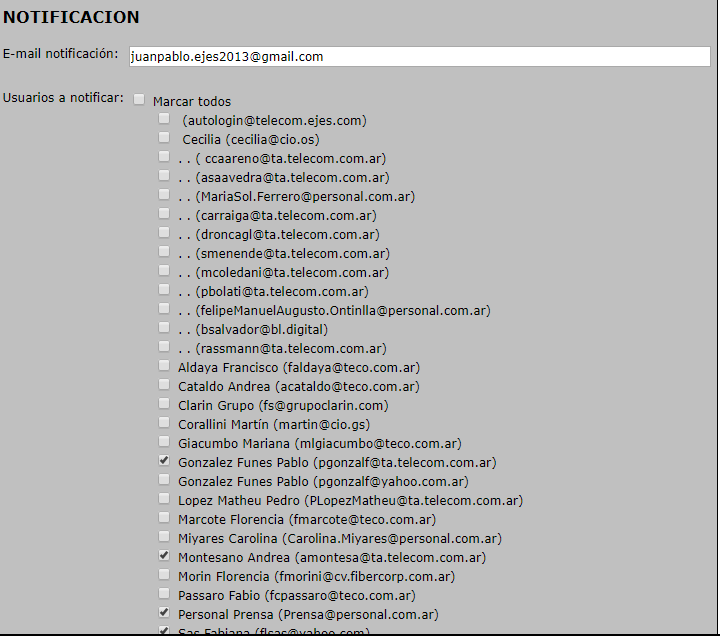Viewport: 720px width, 636px height.
Task: Tick the Cataldo Andrea checkbox
Action: tap(164, 386)
